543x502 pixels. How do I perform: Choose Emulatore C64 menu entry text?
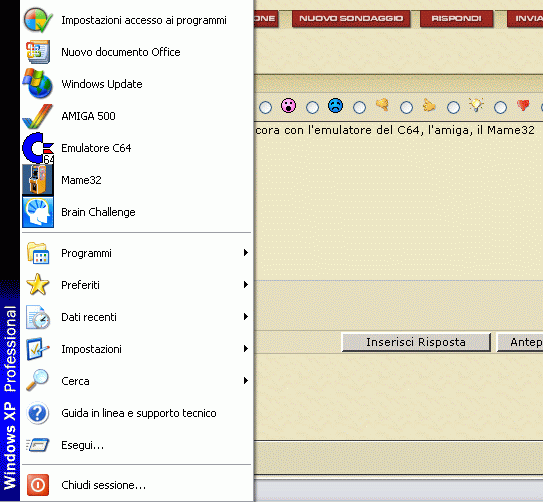[x=96, y=148]
